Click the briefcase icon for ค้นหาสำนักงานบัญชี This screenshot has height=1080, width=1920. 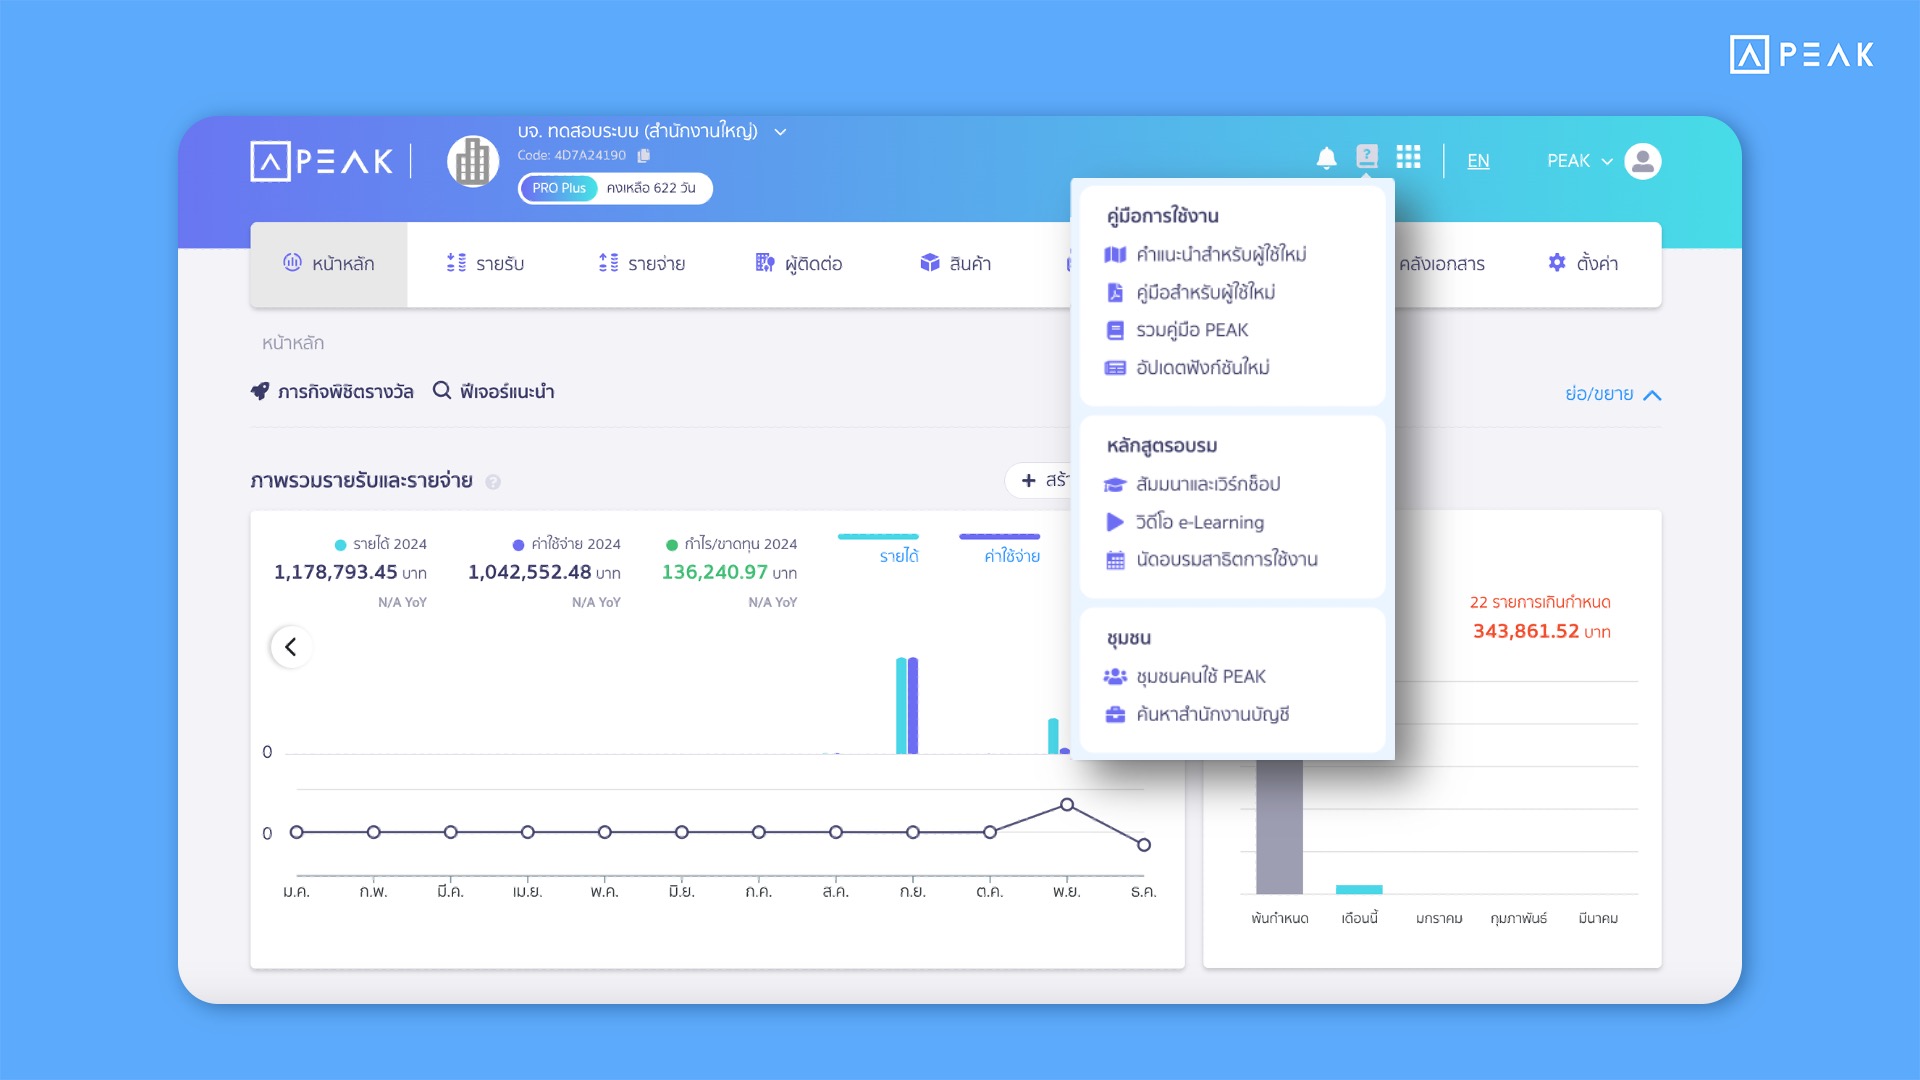[1115, 714]
